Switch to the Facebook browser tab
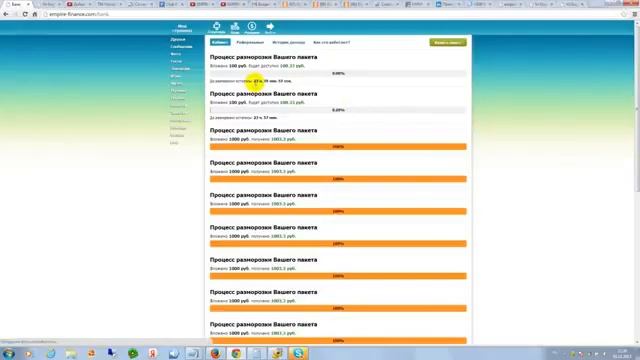Image resolution: width=640 pixels, height=360 pixels. [172, 4]
